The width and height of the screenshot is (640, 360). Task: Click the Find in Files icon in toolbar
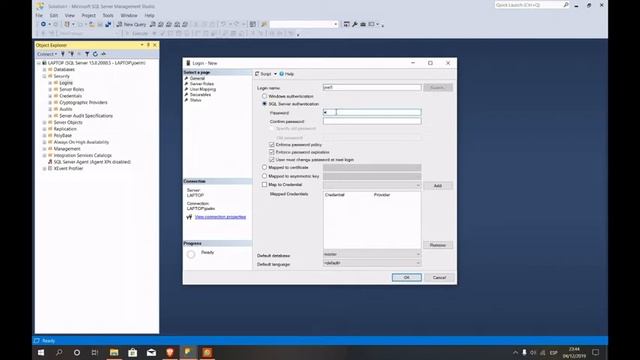(264, 24)
